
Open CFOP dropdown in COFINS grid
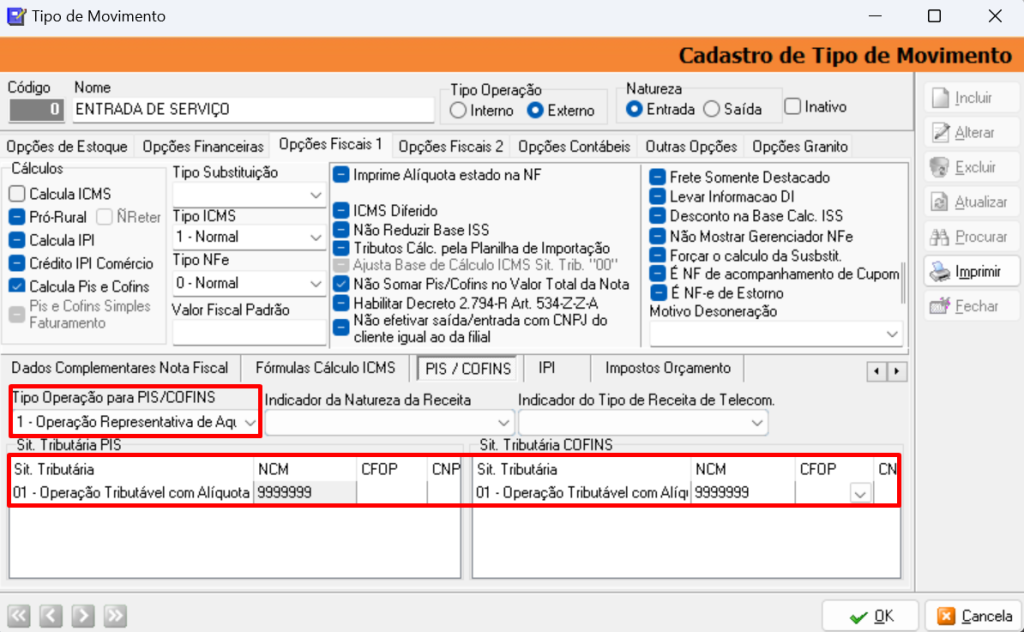860,494
